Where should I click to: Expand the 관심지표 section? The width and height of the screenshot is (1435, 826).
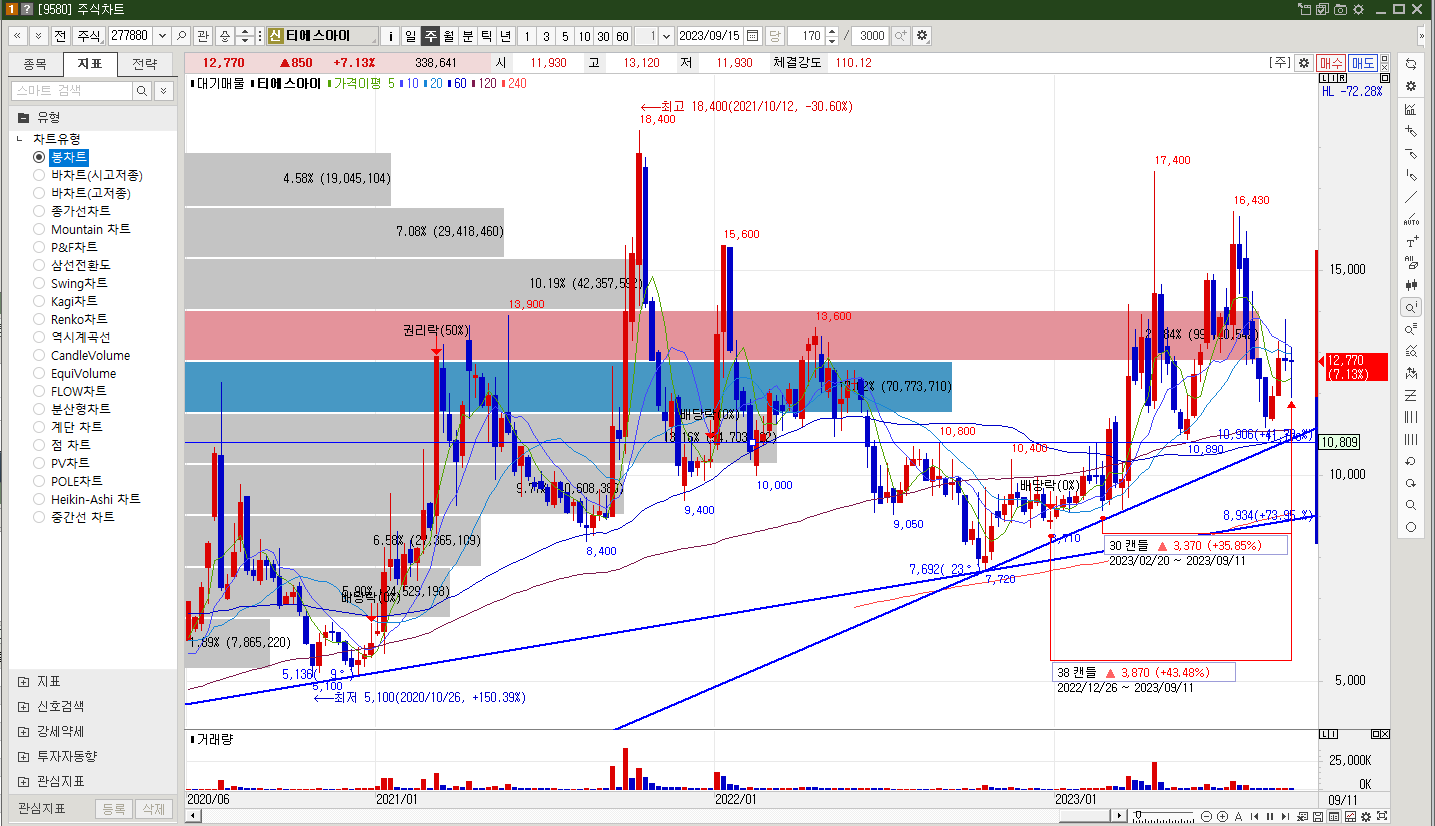(23, 781)
